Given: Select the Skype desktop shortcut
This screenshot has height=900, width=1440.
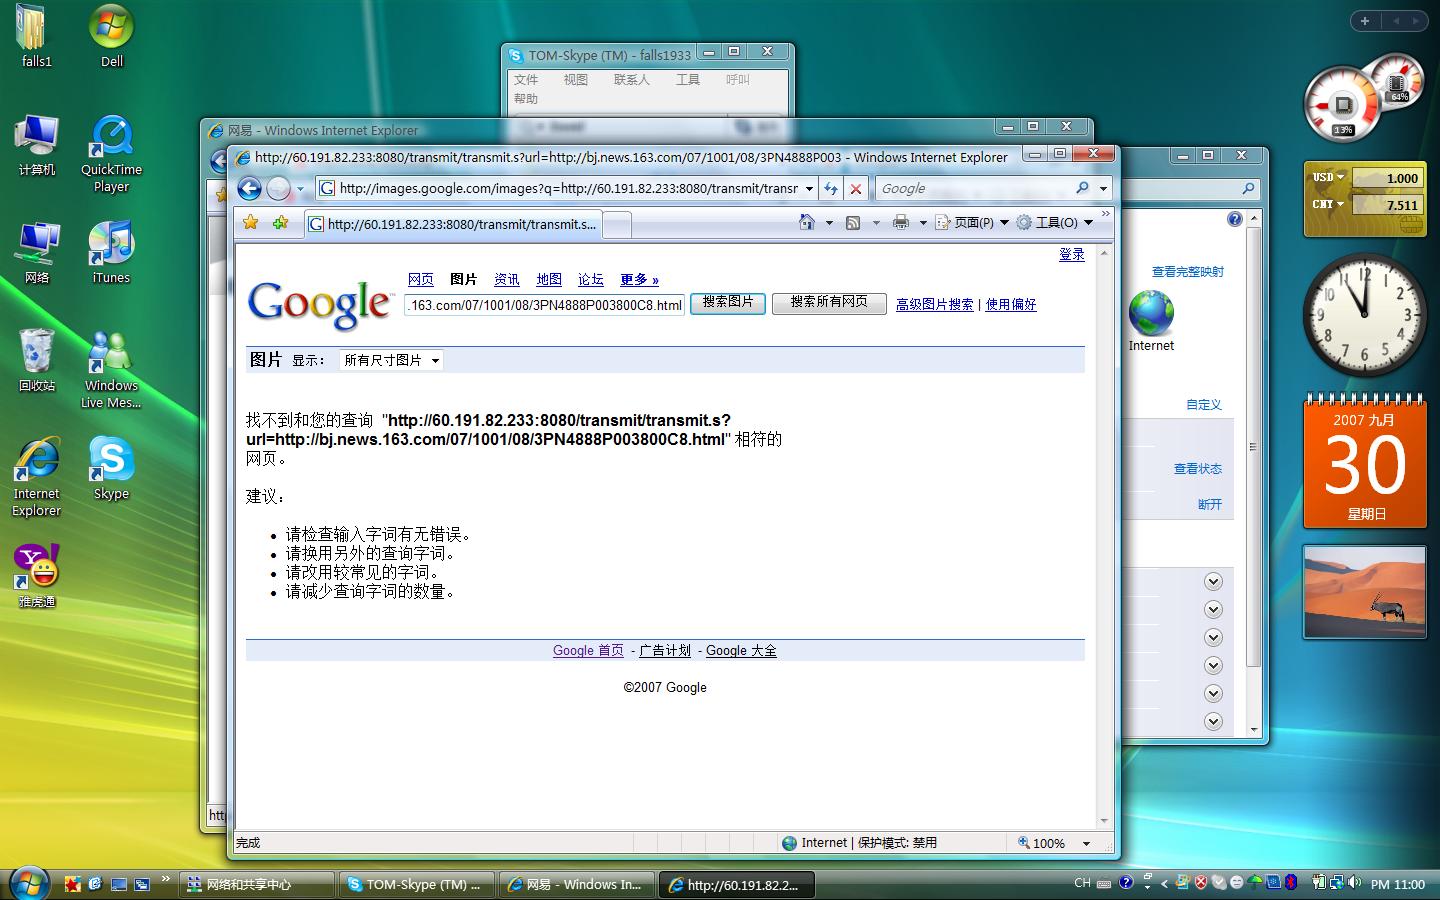Looking at the screenshot, I should pyautogui.click(x=111, y=468).
